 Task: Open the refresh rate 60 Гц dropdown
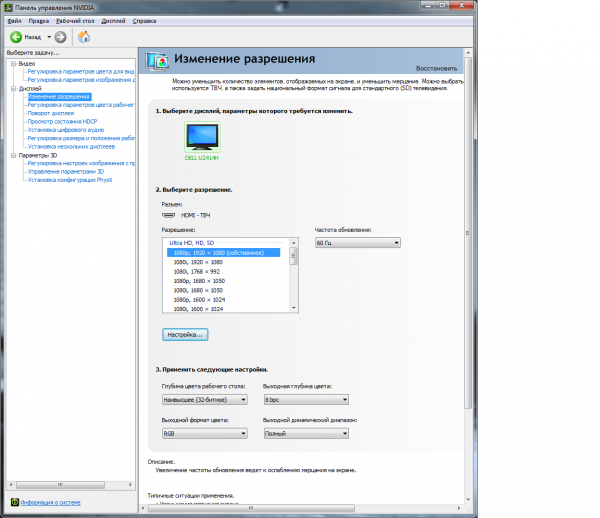[x=357, y=242]
